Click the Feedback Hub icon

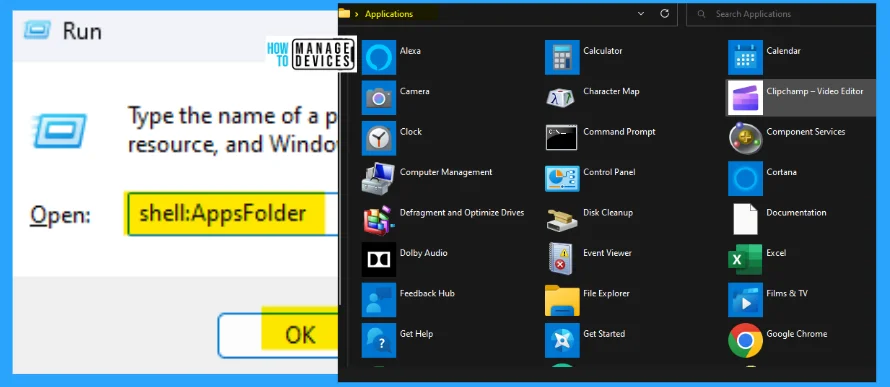379,300
